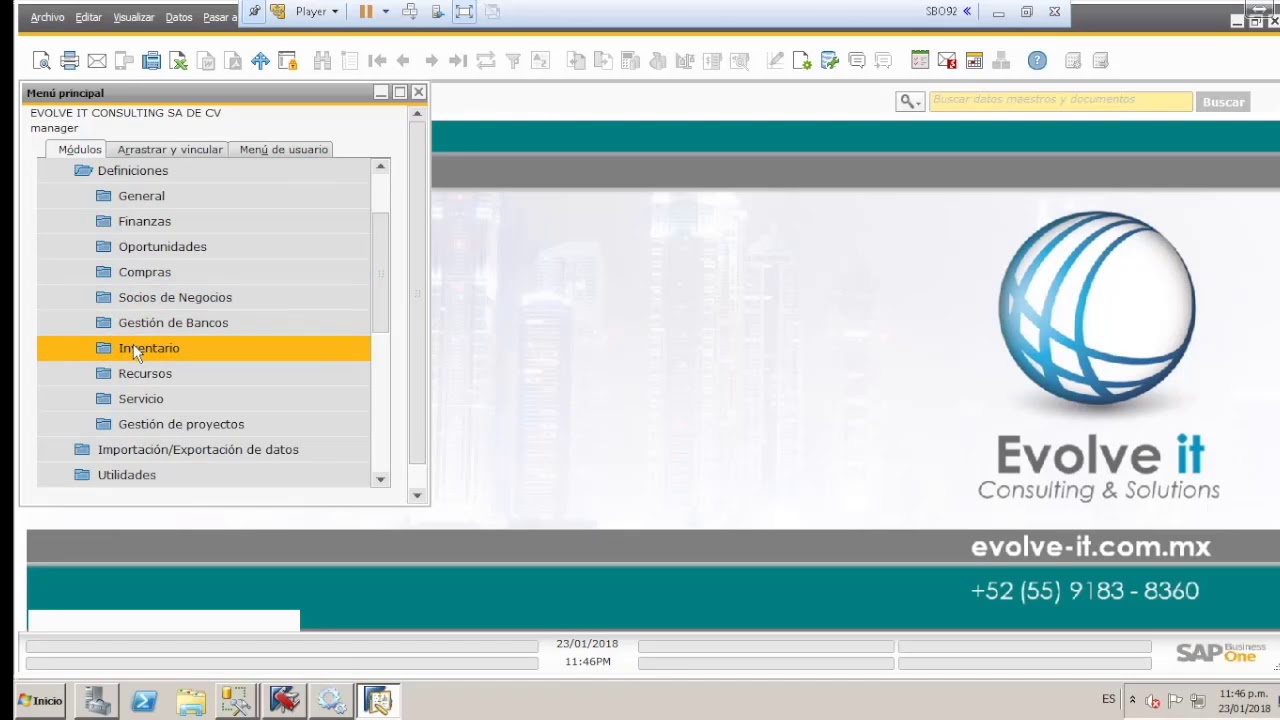Image resolution: width=1280 pixels, height=720 pixels.
Task: Open dropdown arrow next to pause button
Action: click(x=385, y=12)
